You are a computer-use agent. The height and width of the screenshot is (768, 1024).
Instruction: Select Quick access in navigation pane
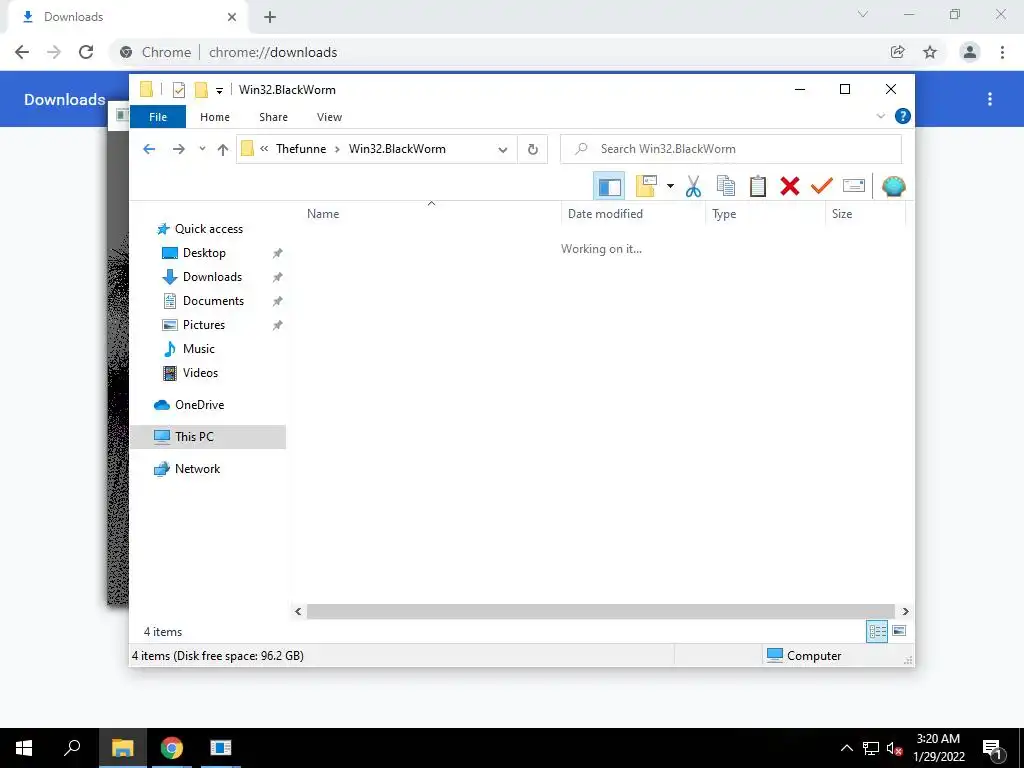coord(208,229)
